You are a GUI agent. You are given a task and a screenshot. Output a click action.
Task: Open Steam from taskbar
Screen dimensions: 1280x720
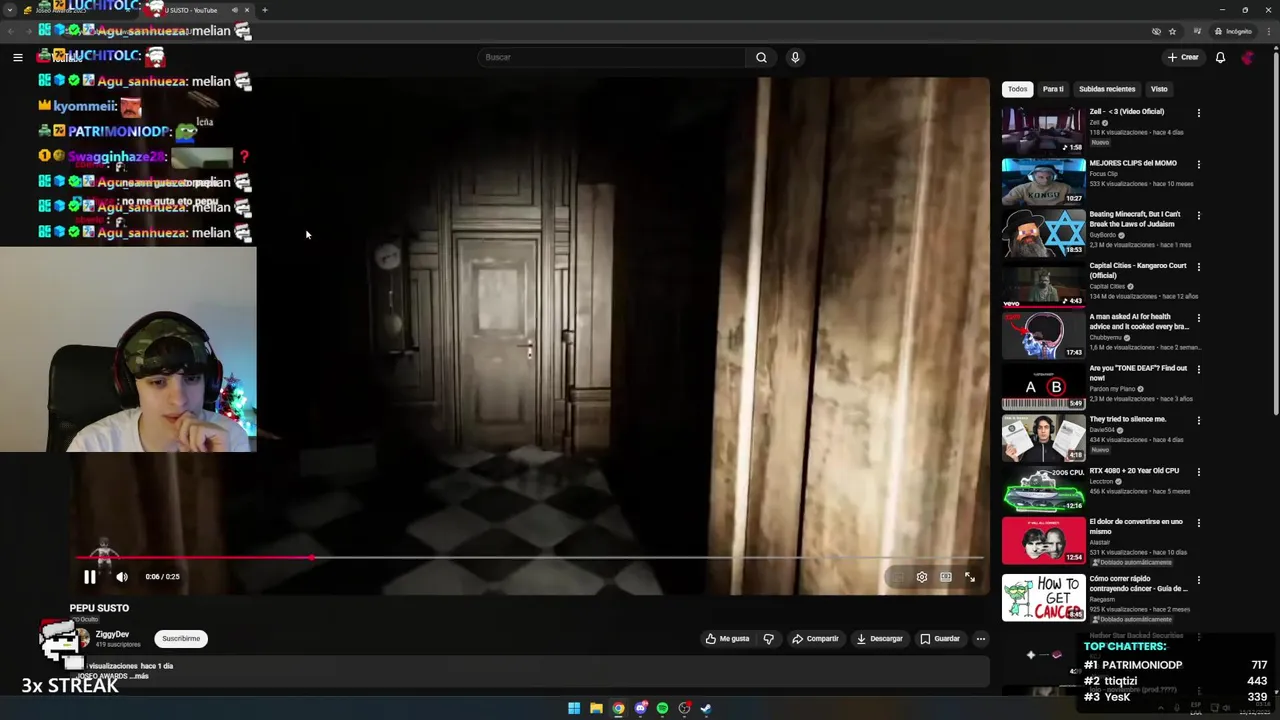(x=706, y=708)
